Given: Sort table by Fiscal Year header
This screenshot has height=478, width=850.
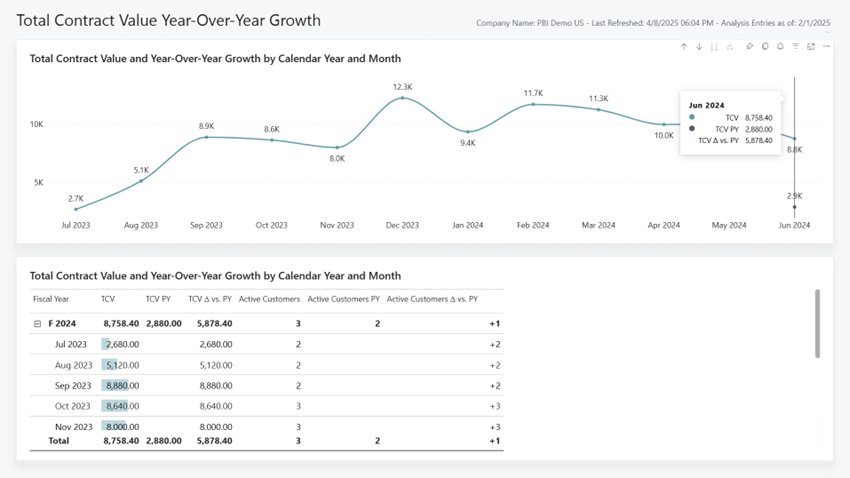Looking at the screenshot, I should (x=51, y=299).
